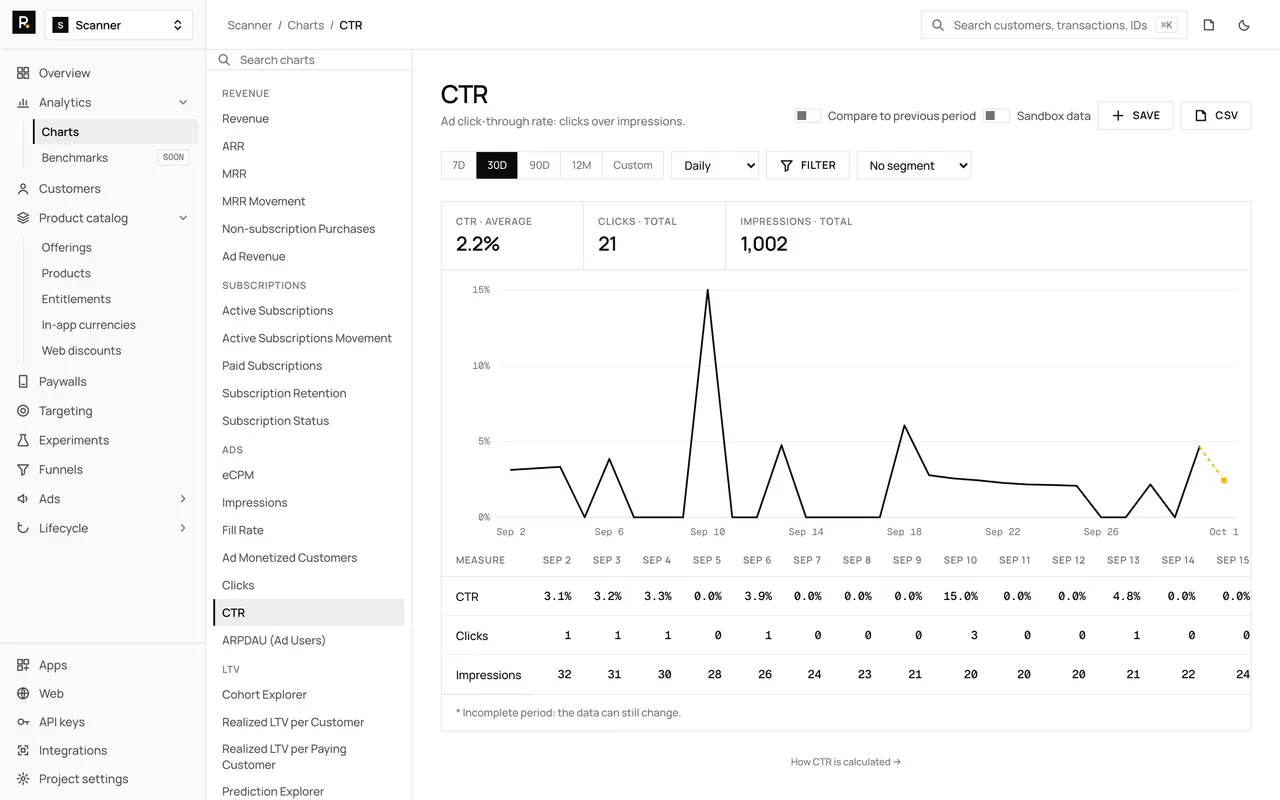
Task: Collapse the Product catalog chevron
Action: [x=183, y=218]
